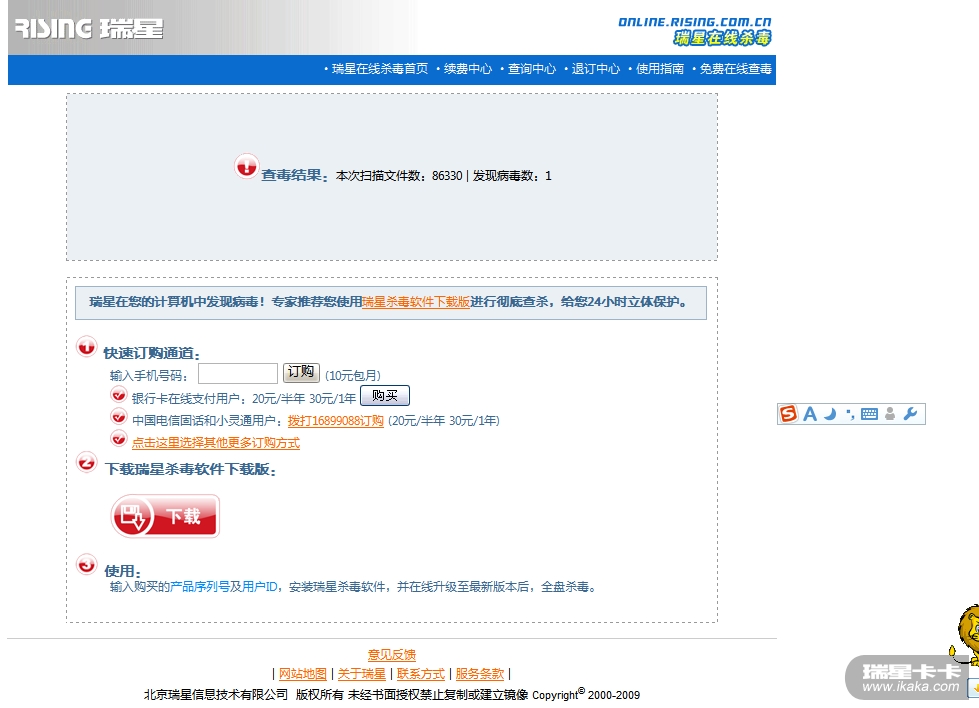Open the 瑞星杀毒软件下载版 link in notice
The width and height of the screenshot is (979, 708).
[x=416, y=302]
